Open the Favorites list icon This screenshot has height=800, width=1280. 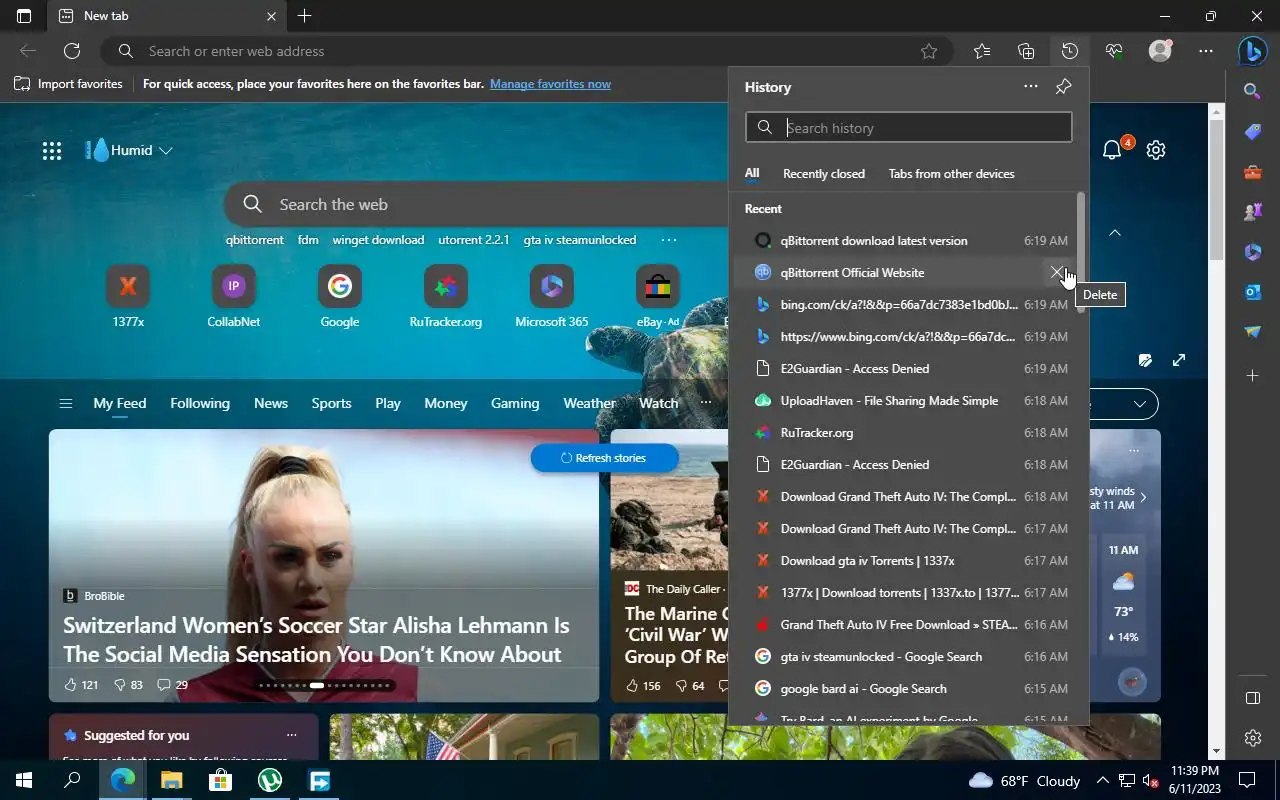click(982, 51)
